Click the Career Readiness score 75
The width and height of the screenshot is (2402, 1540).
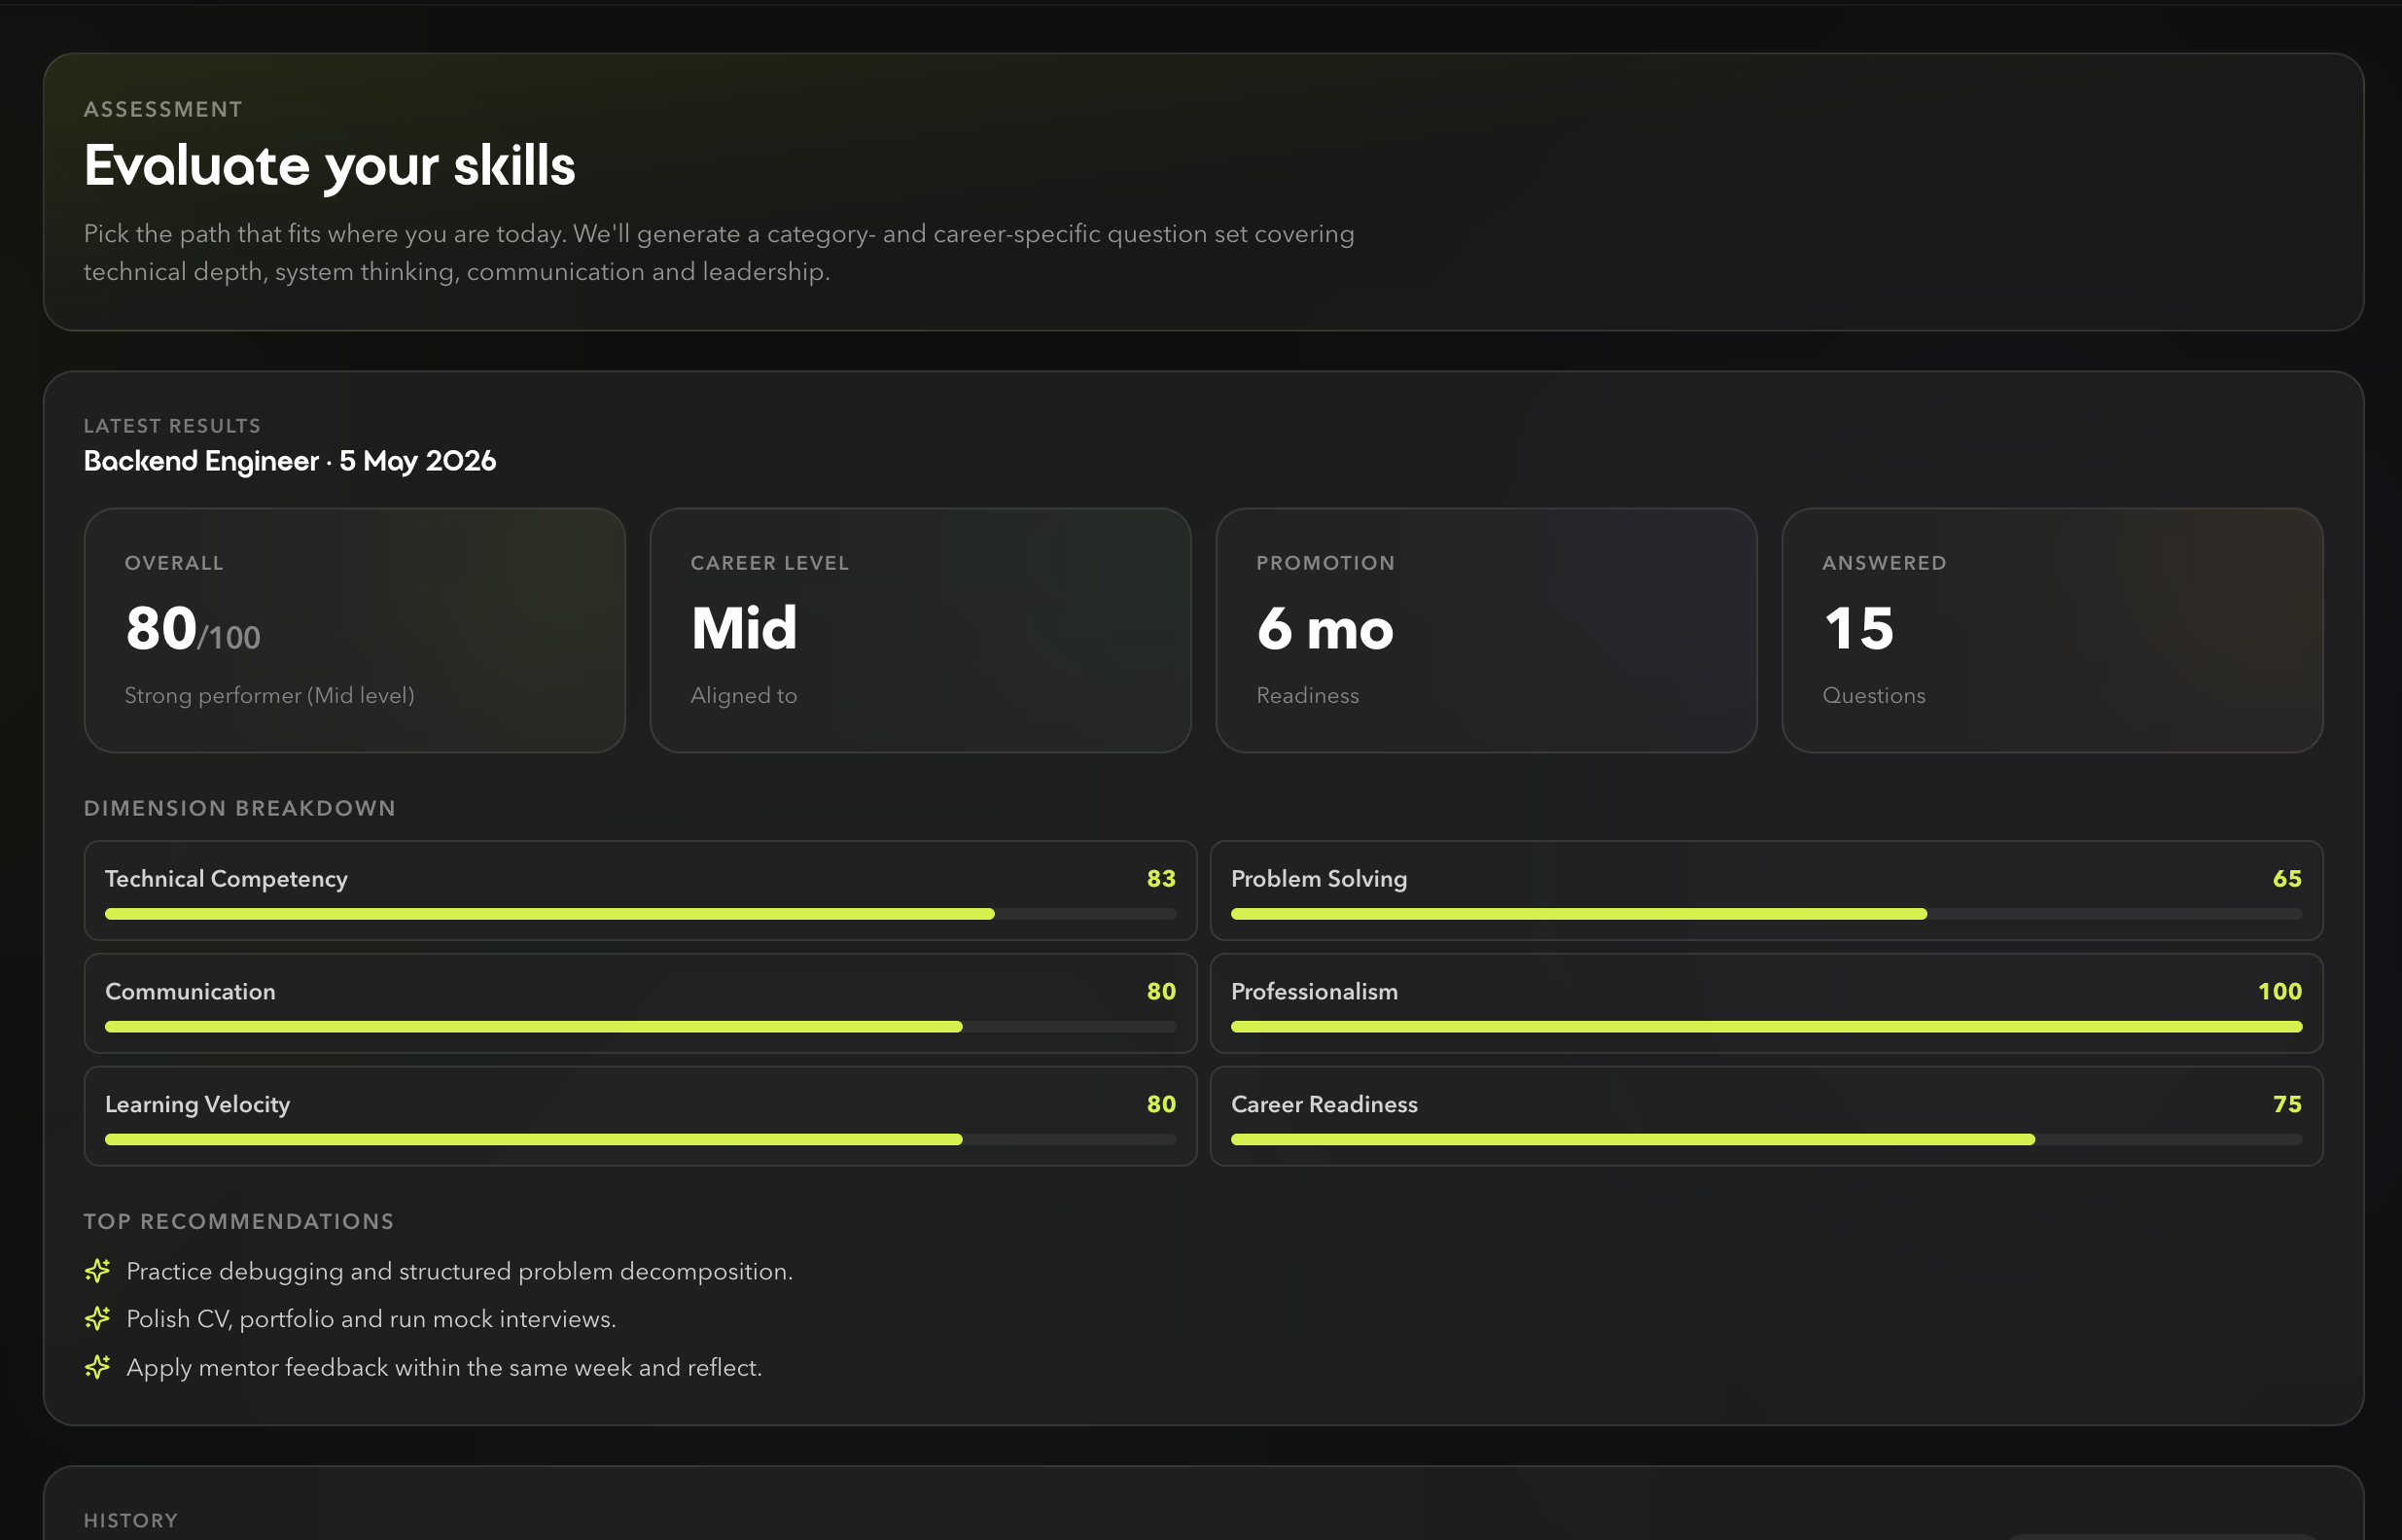coord(2287,1105)
